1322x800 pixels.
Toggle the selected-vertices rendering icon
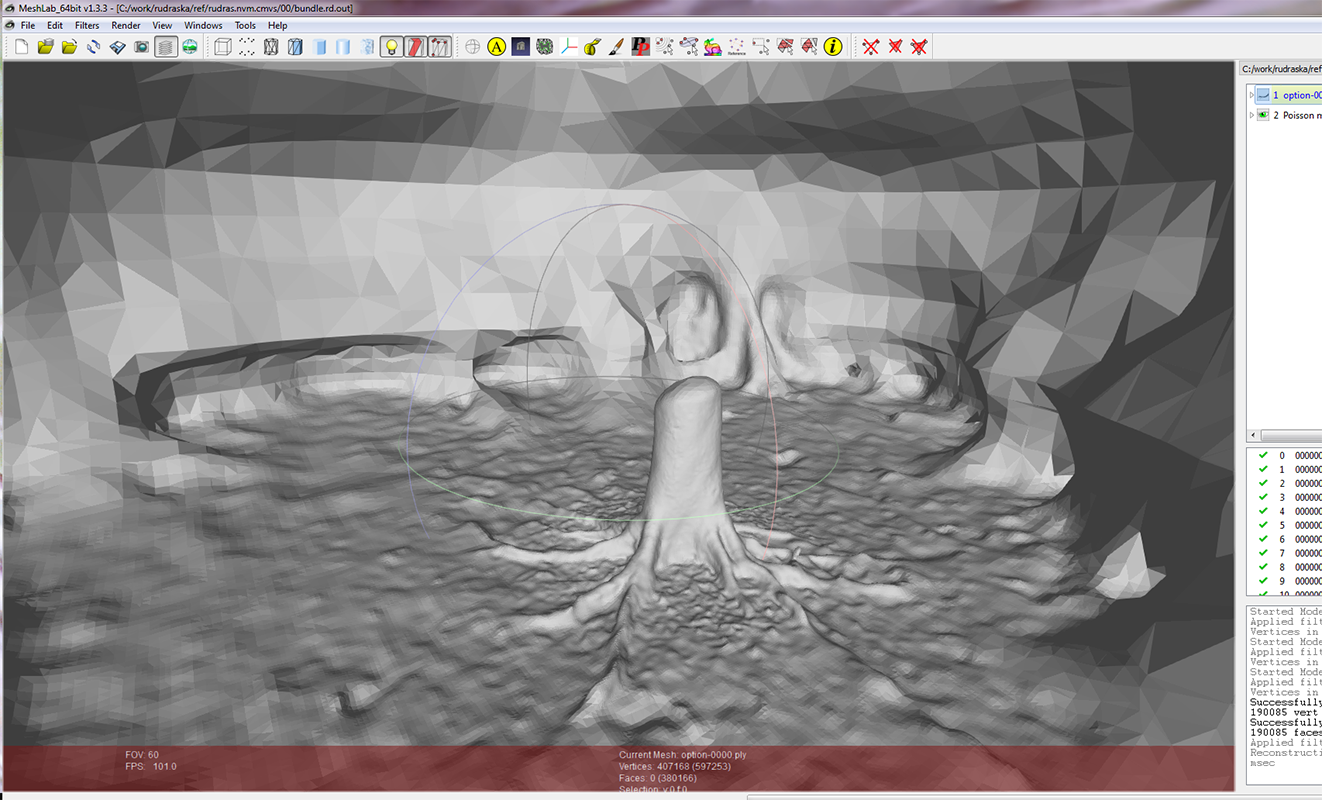click(440, 47)
